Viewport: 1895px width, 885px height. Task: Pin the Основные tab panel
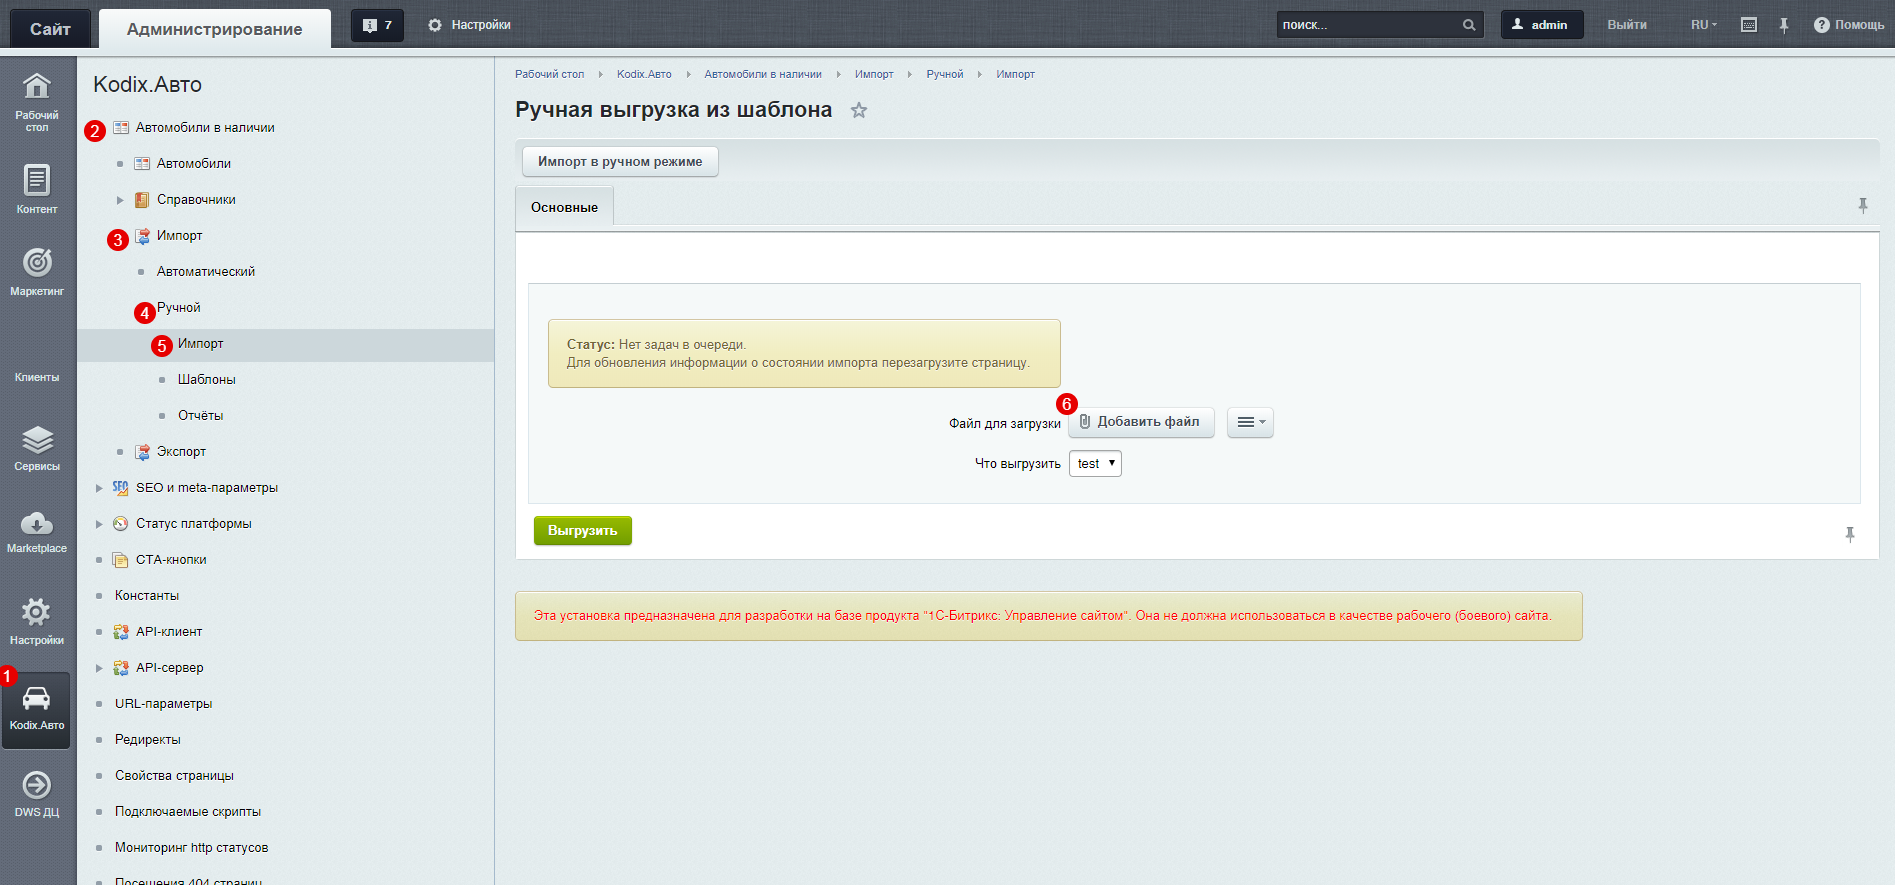tap(1863, 205)
